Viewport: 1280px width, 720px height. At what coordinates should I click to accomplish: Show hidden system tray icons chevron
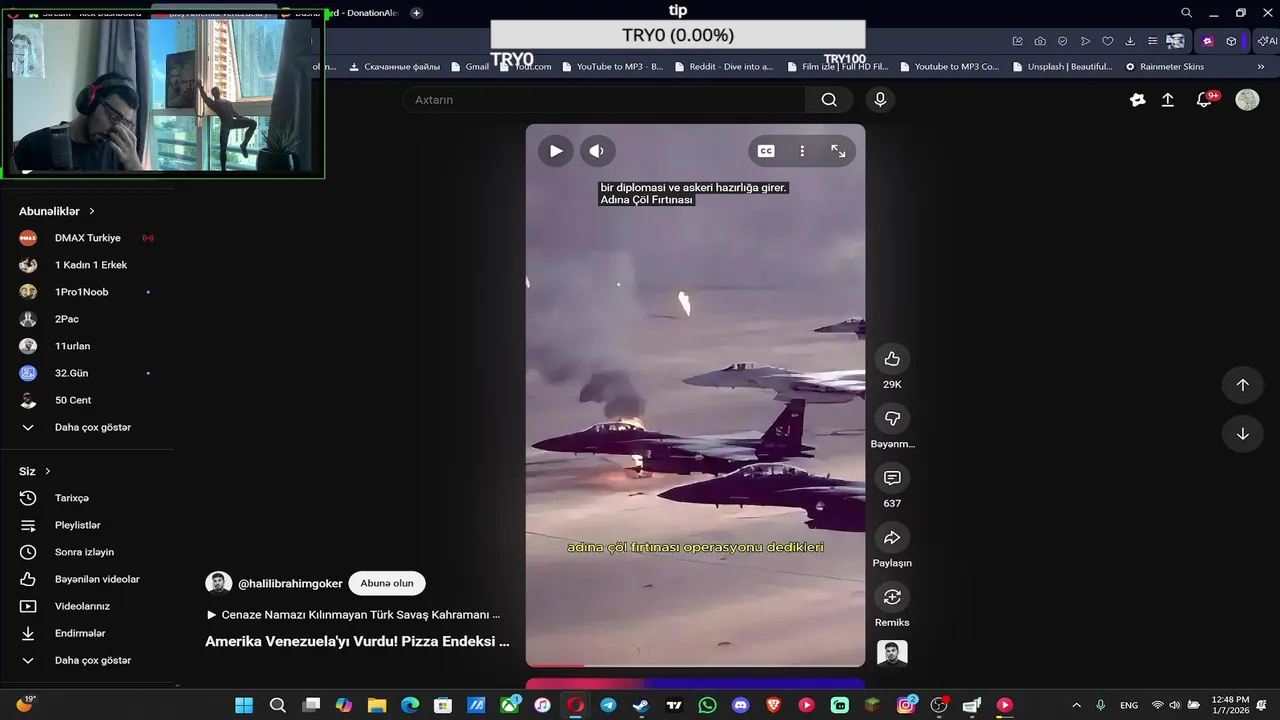1076,705
